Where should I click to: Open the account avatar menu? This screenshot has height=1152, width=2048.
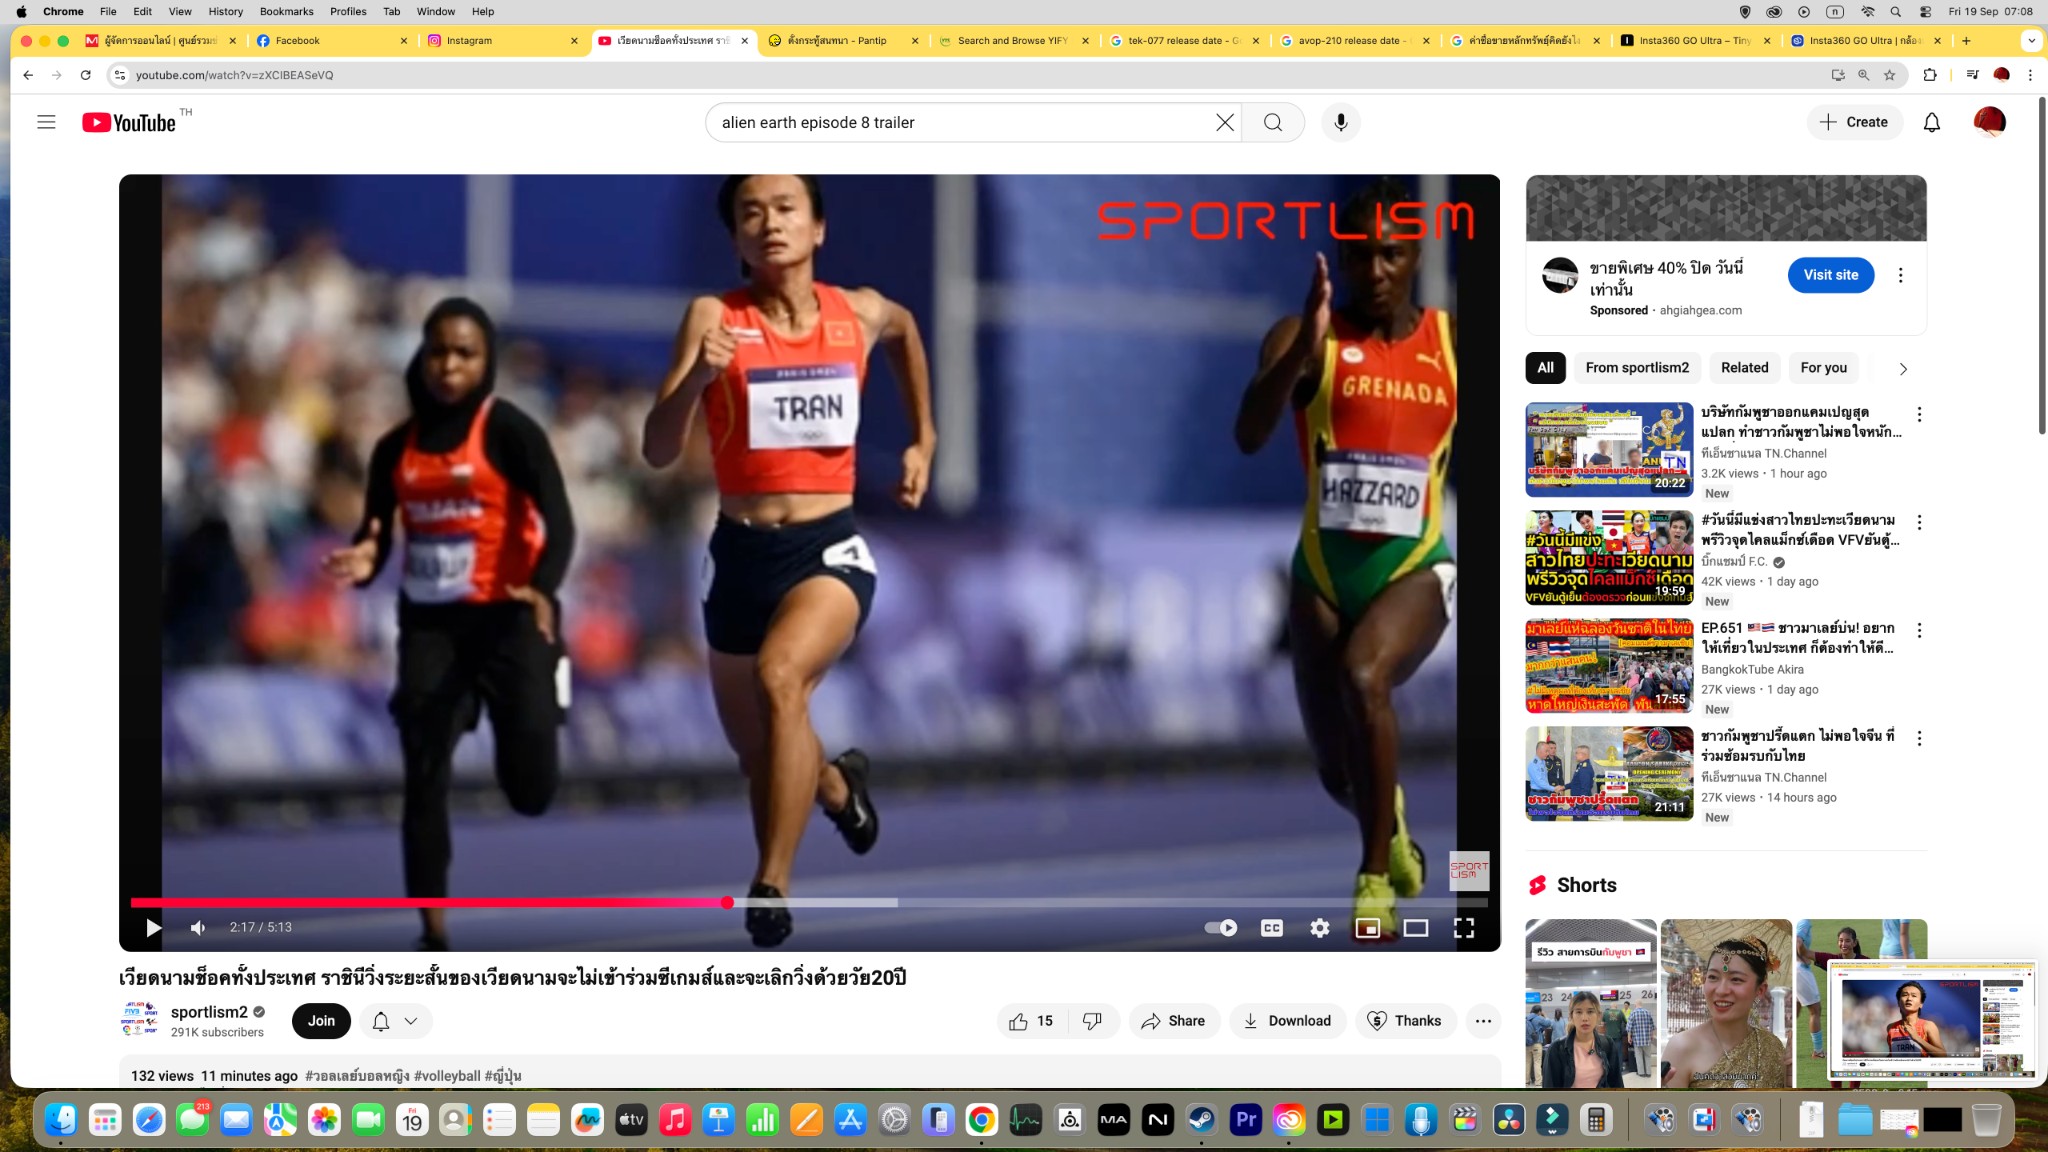pyautogui.click(x=1989, y=122)
